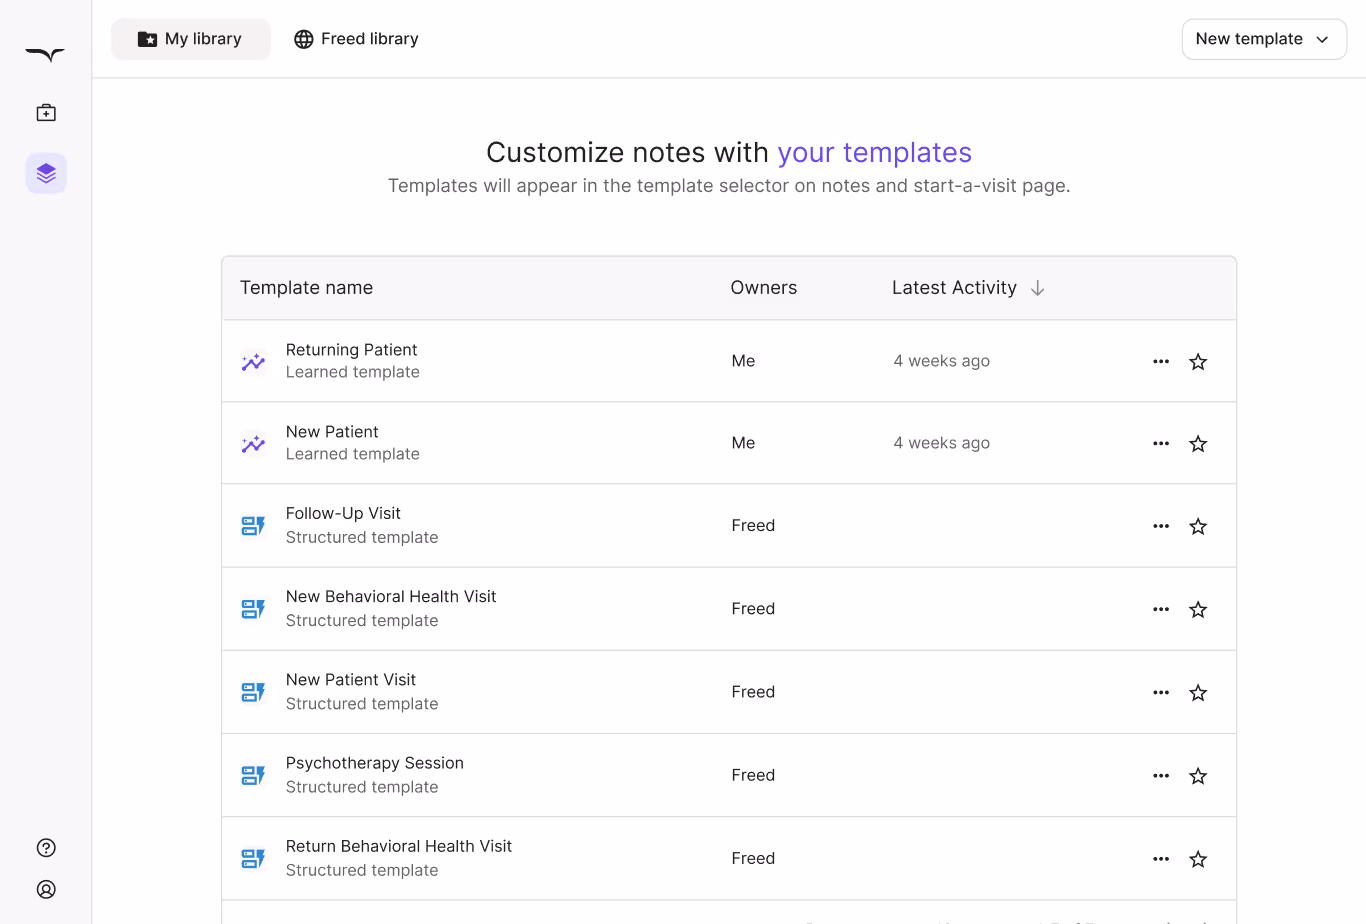Open three-dot menu for Psychotherapy Session
The width and height of the screenshot is (1366, 924).
pyautogui.click(x=1161, y=776)
